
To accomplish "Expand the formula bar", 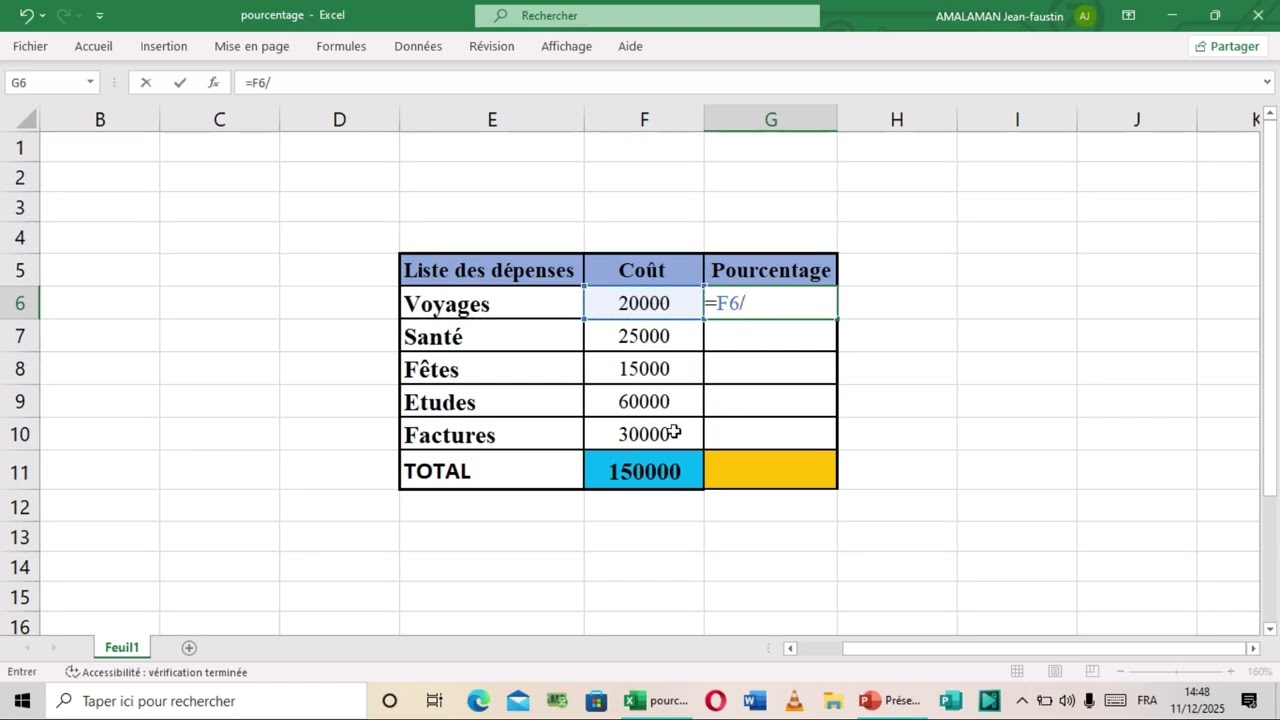I will click(x=1268, y=83).
